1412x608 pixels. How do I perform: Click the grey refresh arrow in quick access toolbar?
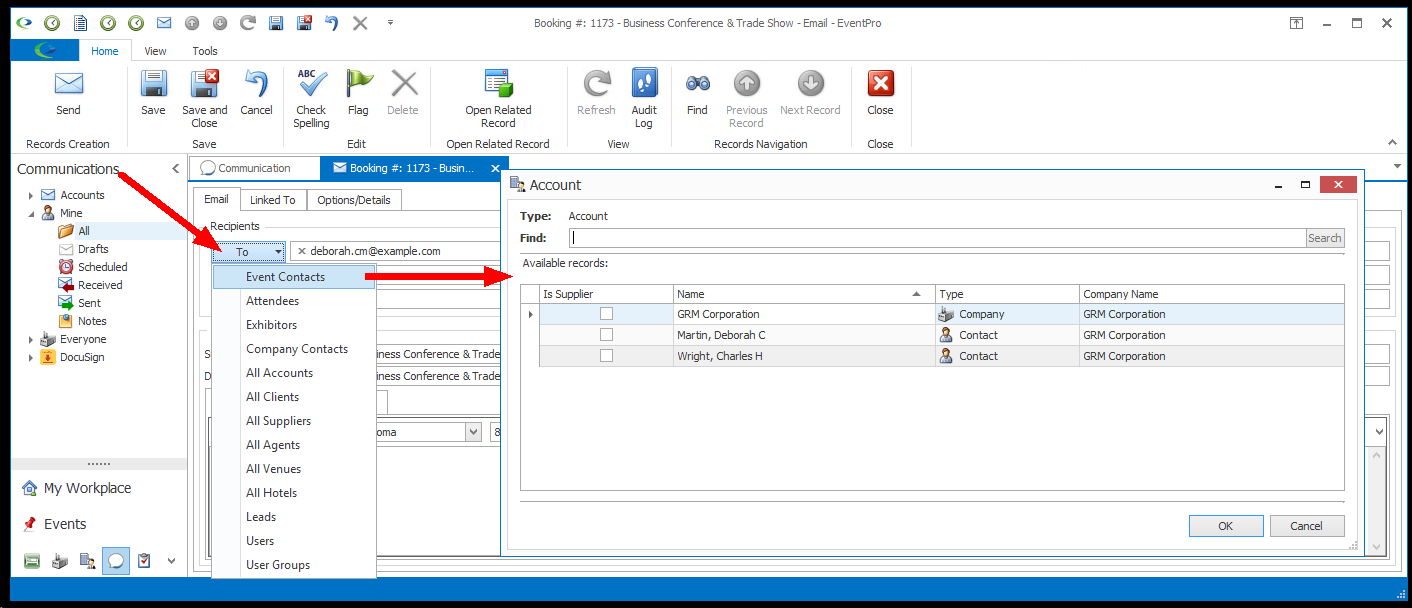248,22
